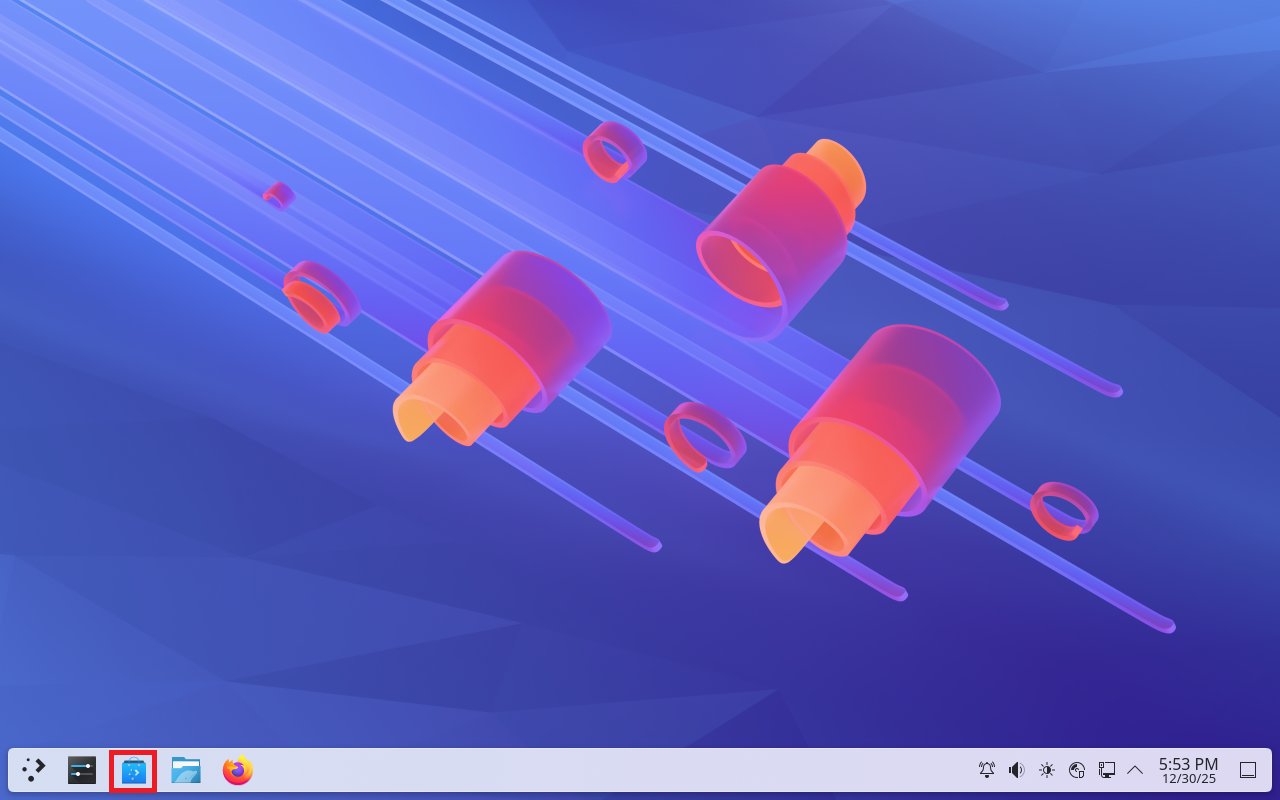Open the notifications bell in system tray

[987, 770]
